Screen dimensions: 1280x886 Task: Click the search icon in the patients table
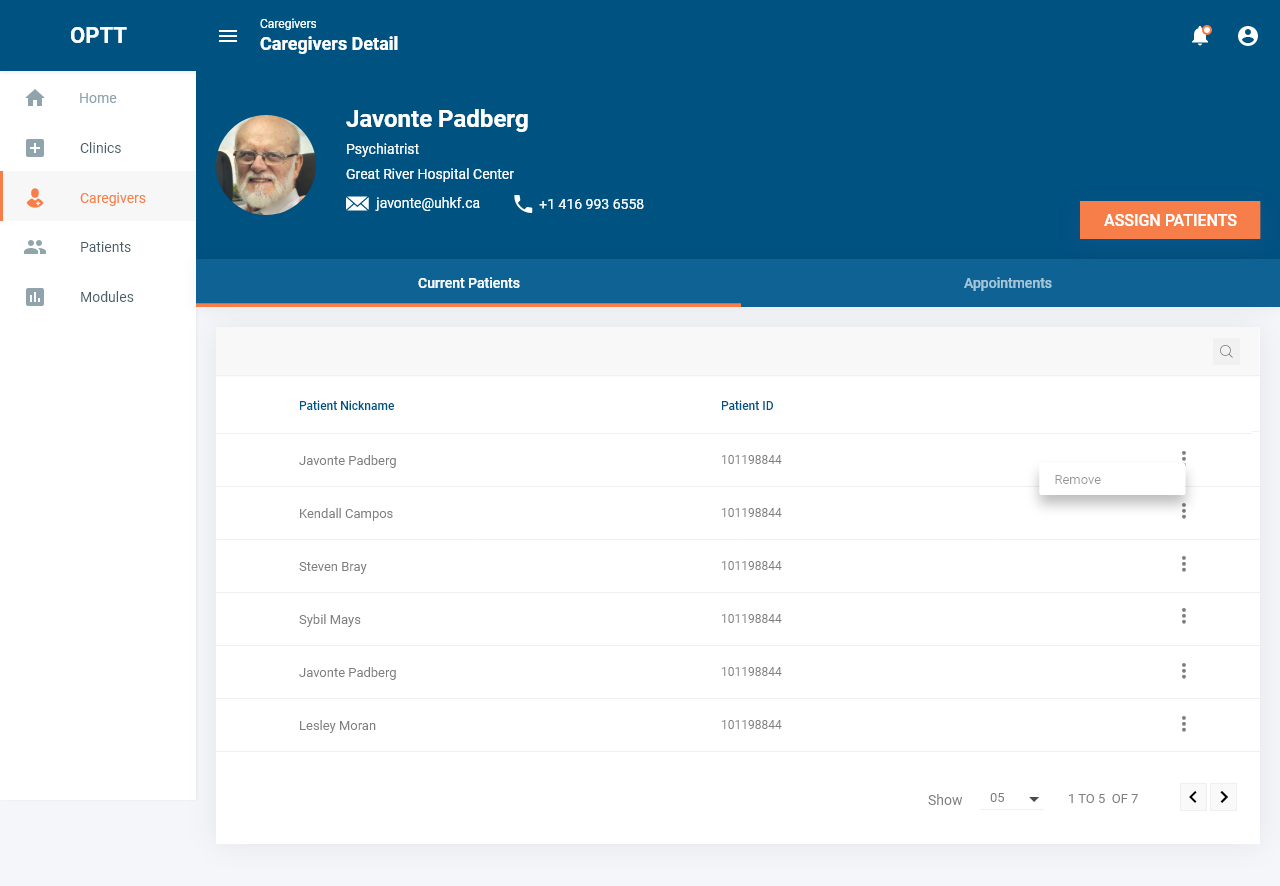(1226, 351)
